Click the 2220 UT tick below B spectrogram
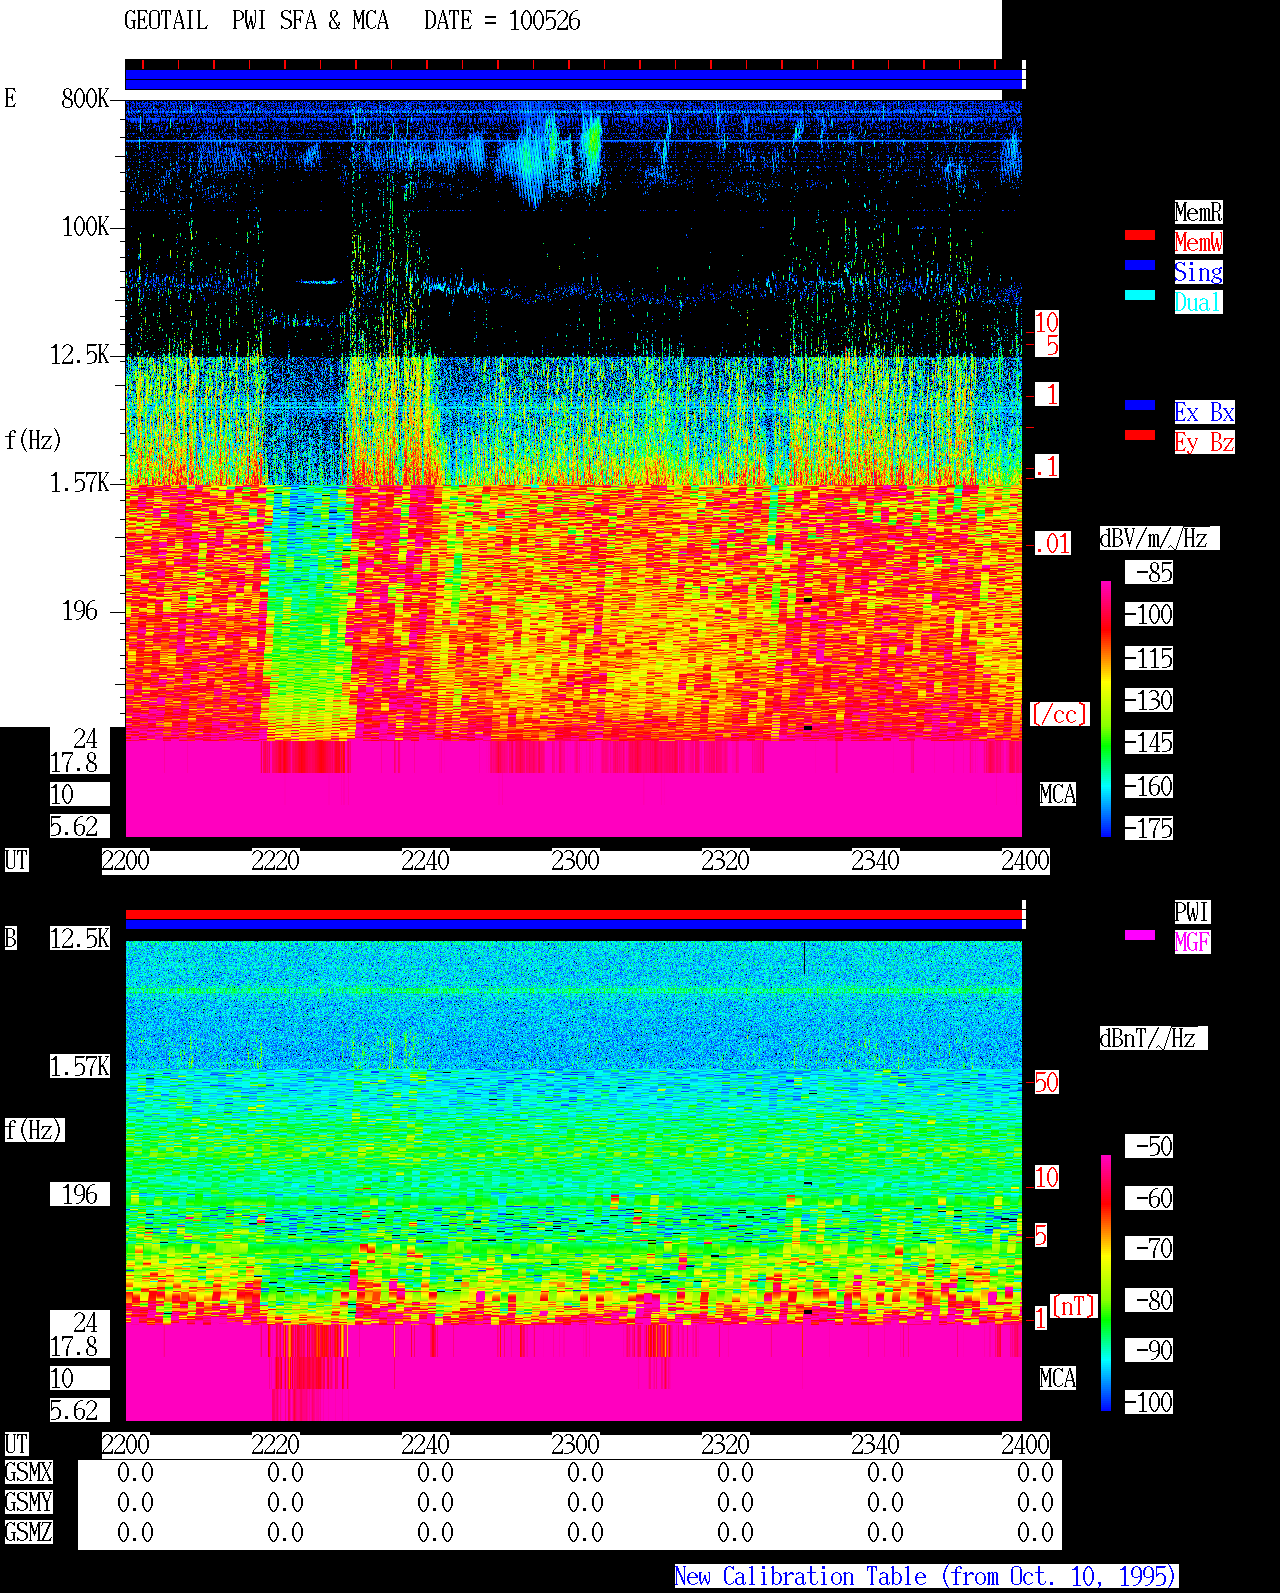 click(x=275, y=1445)
